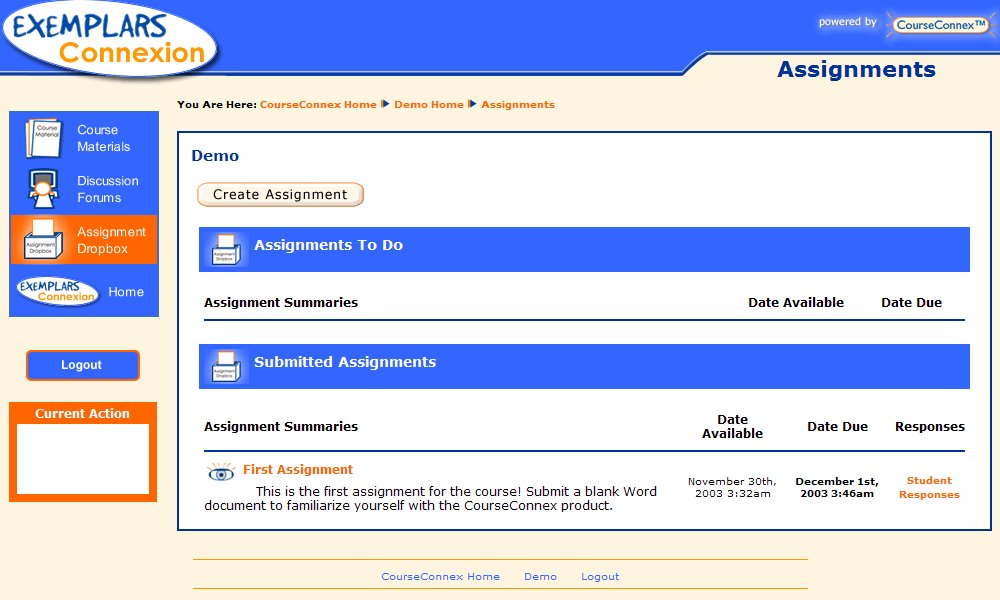This screenshot has width=1000, height=600.
Task: Click the dropbox icon in Submitted Assignments header
Action: 226,366
